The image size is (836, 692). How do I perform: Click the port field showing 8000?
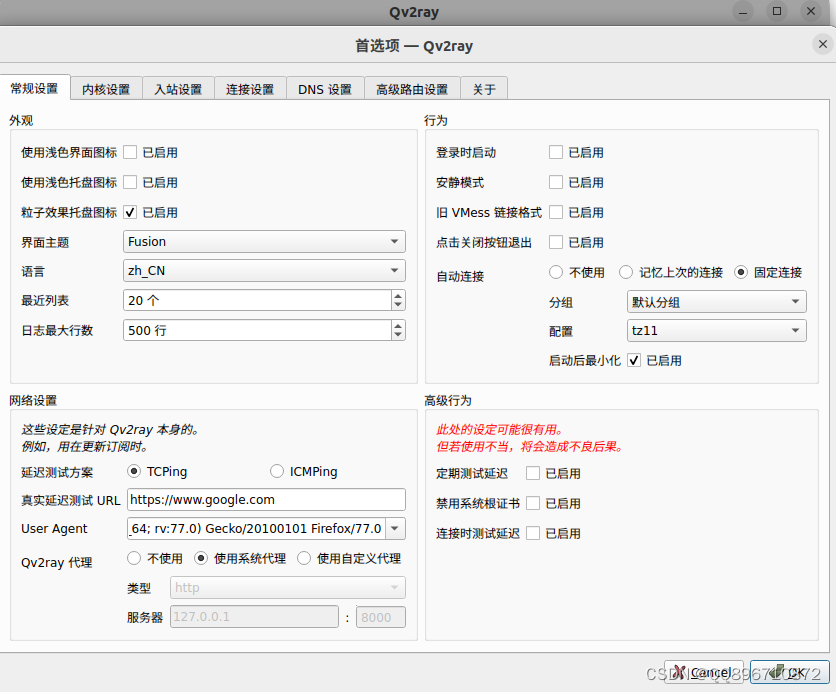click(x=381, y=617)
